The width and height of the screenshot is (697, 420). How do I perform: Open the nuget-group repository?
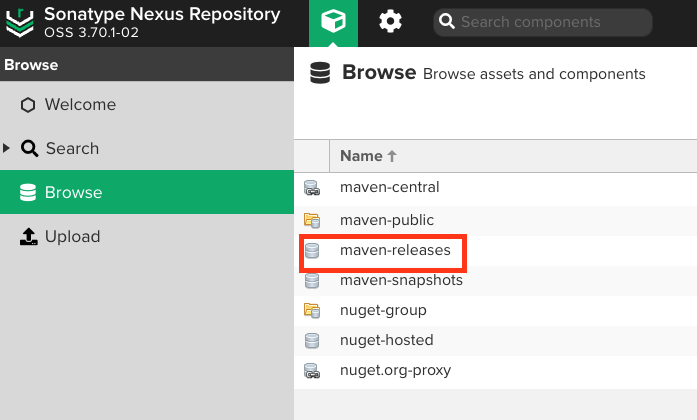[x=383, y=310]
